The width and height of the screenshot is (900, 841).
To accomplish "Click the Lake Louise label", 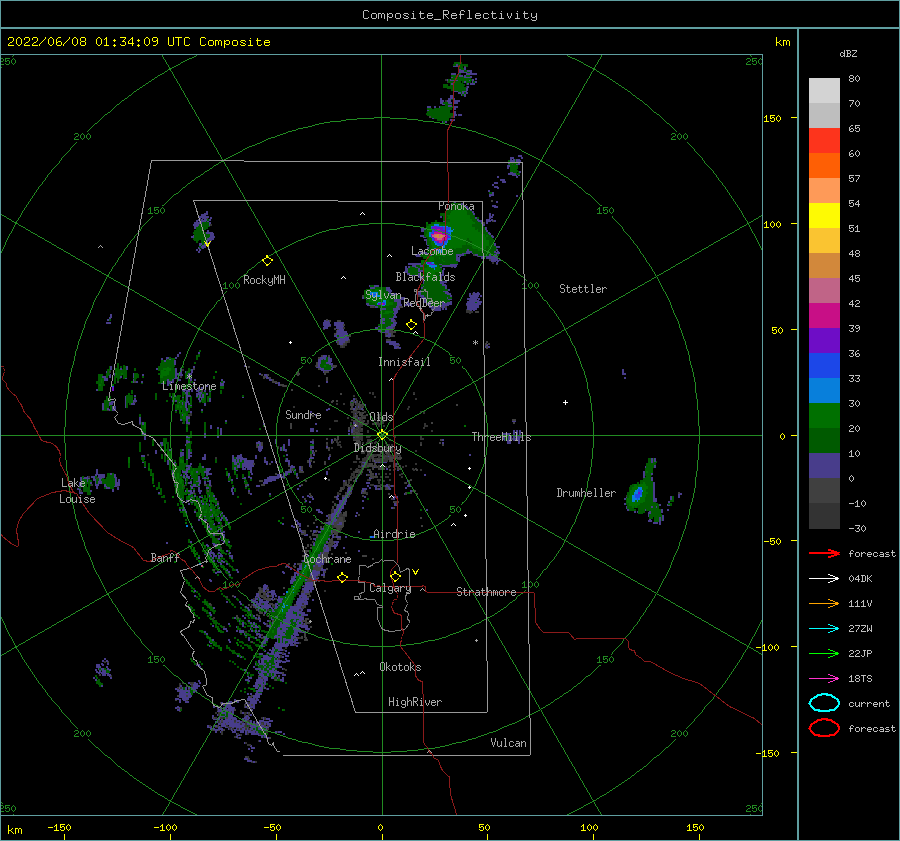I will coord(77,491).
